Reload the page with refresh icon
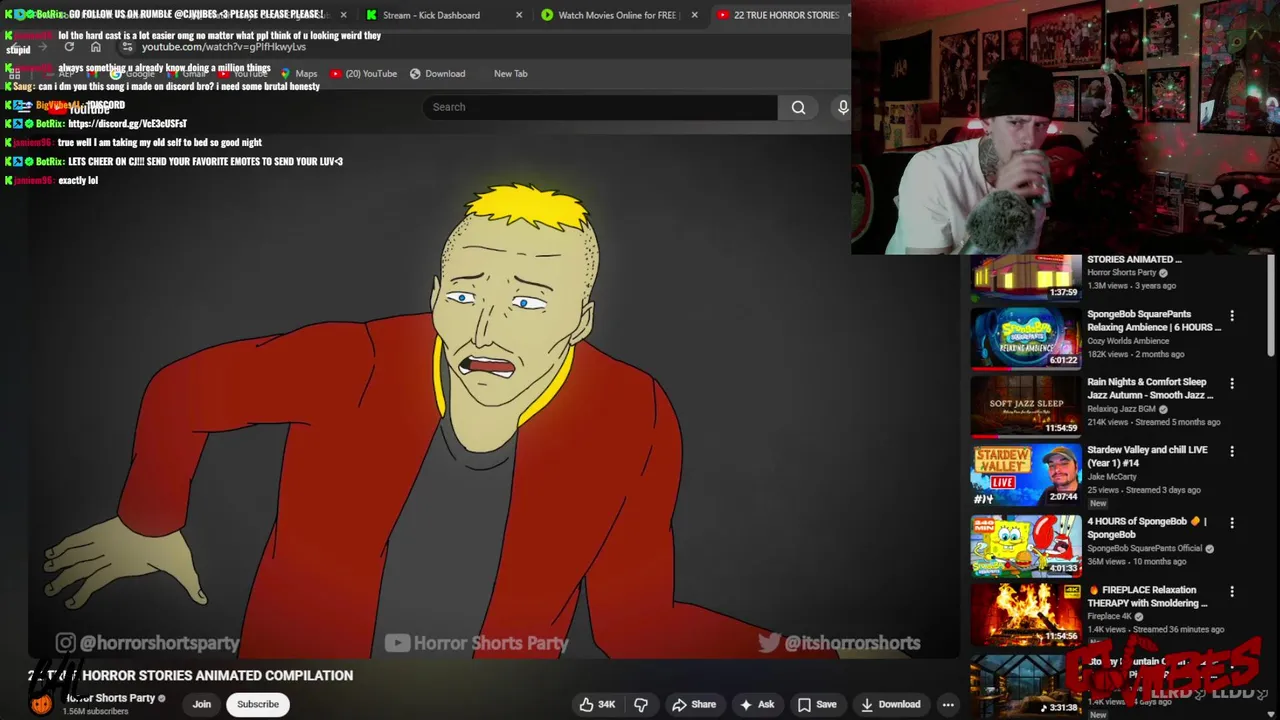 click(x=69, y=47)
